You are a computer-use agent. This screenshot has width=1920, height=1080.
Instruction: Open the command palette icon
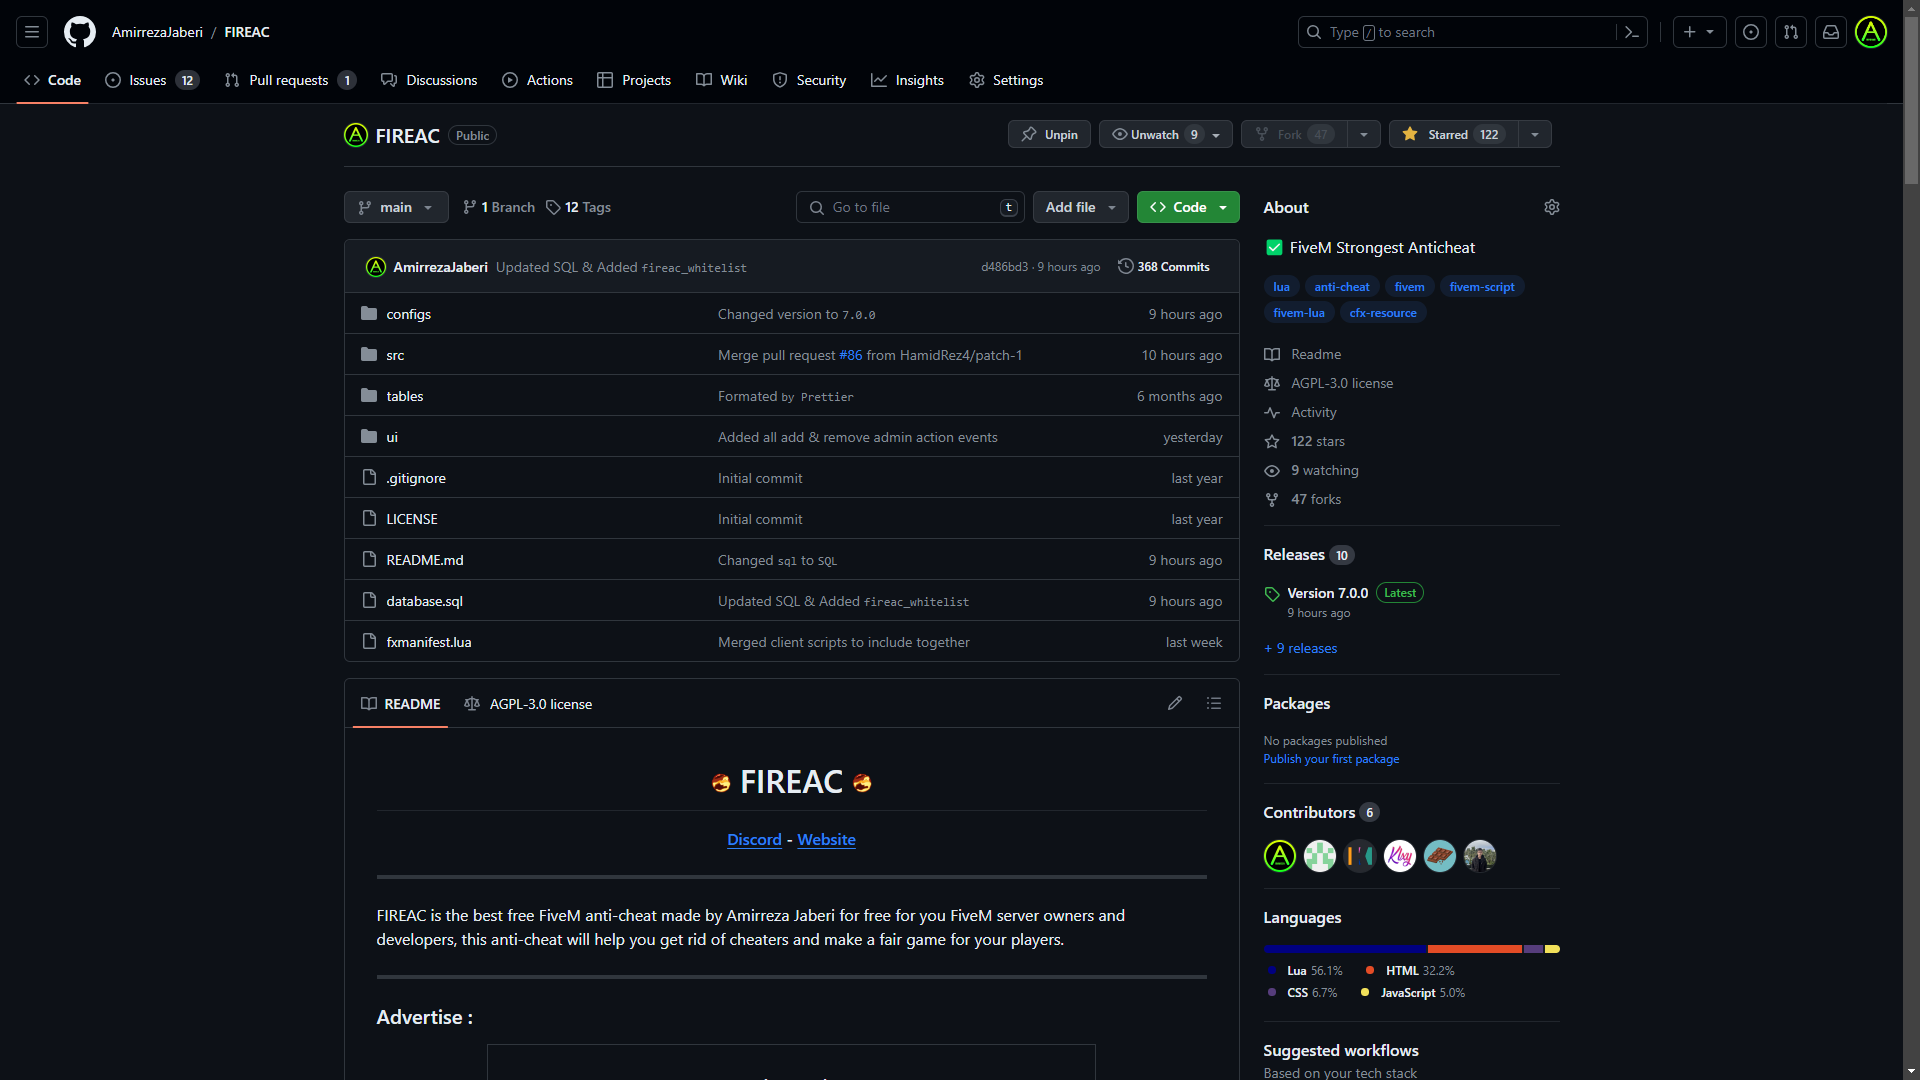click(x=1632, y=32)
